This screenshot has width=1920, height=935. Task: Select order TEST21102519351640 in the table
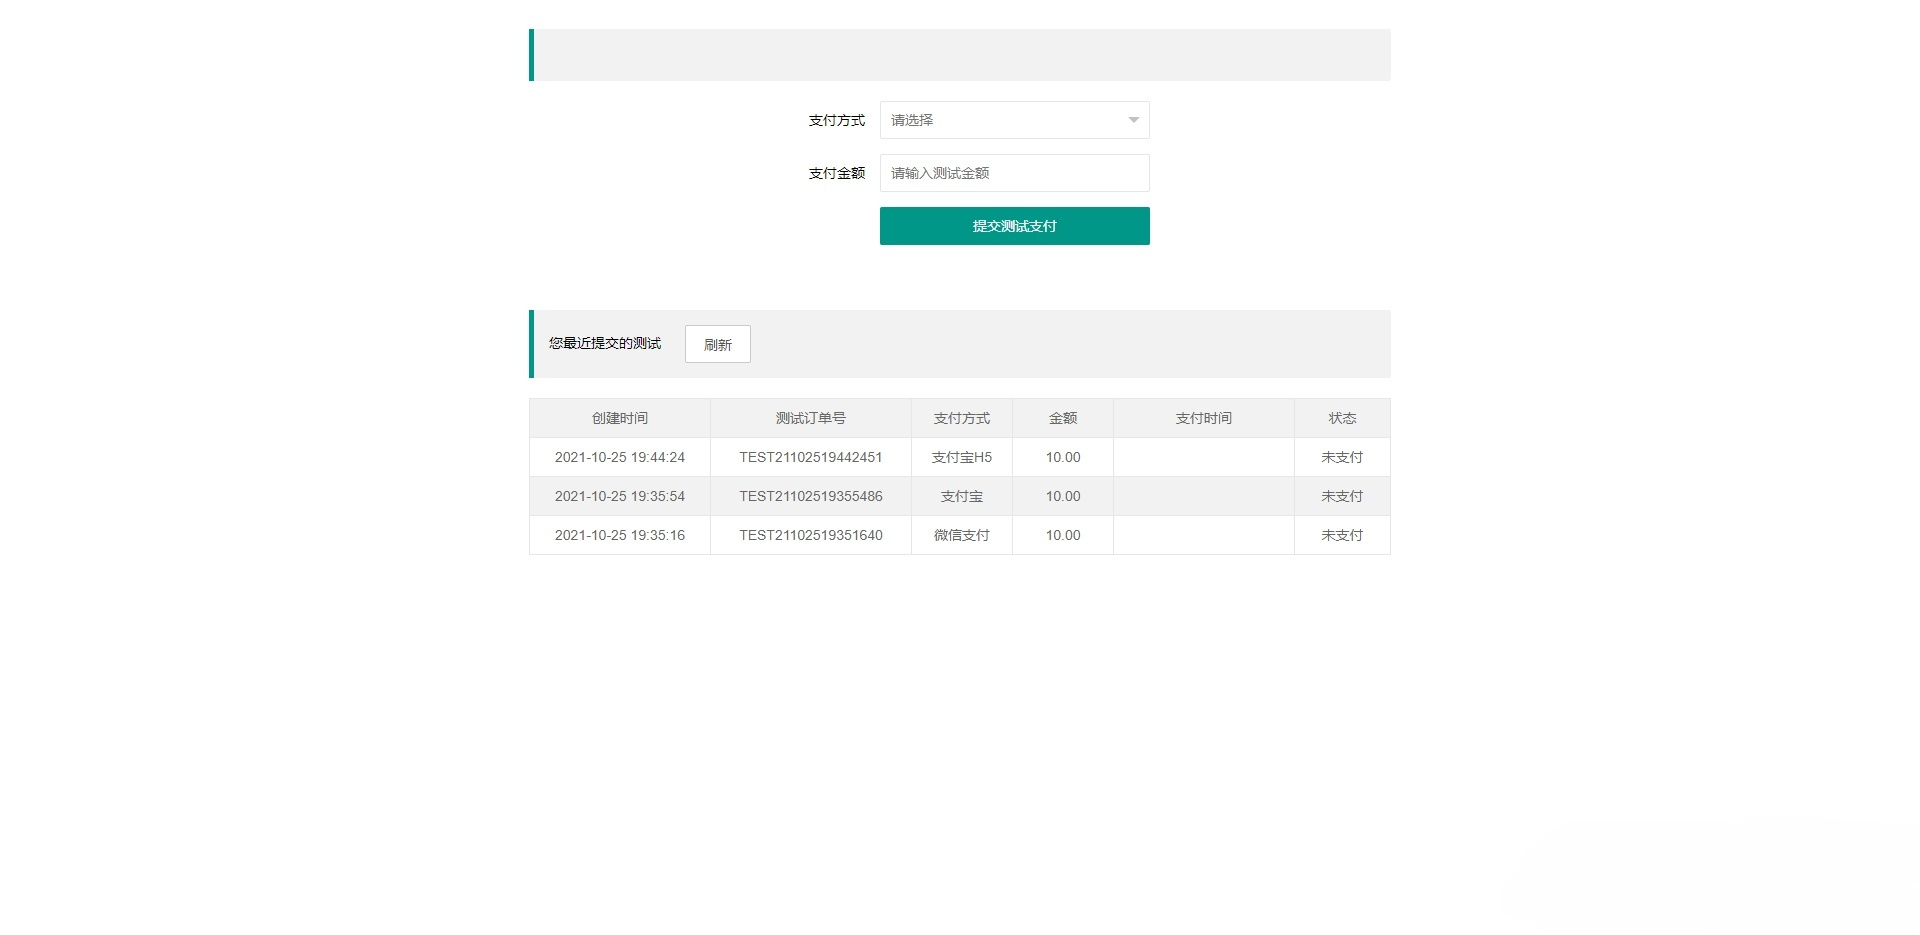pos(809,535)
